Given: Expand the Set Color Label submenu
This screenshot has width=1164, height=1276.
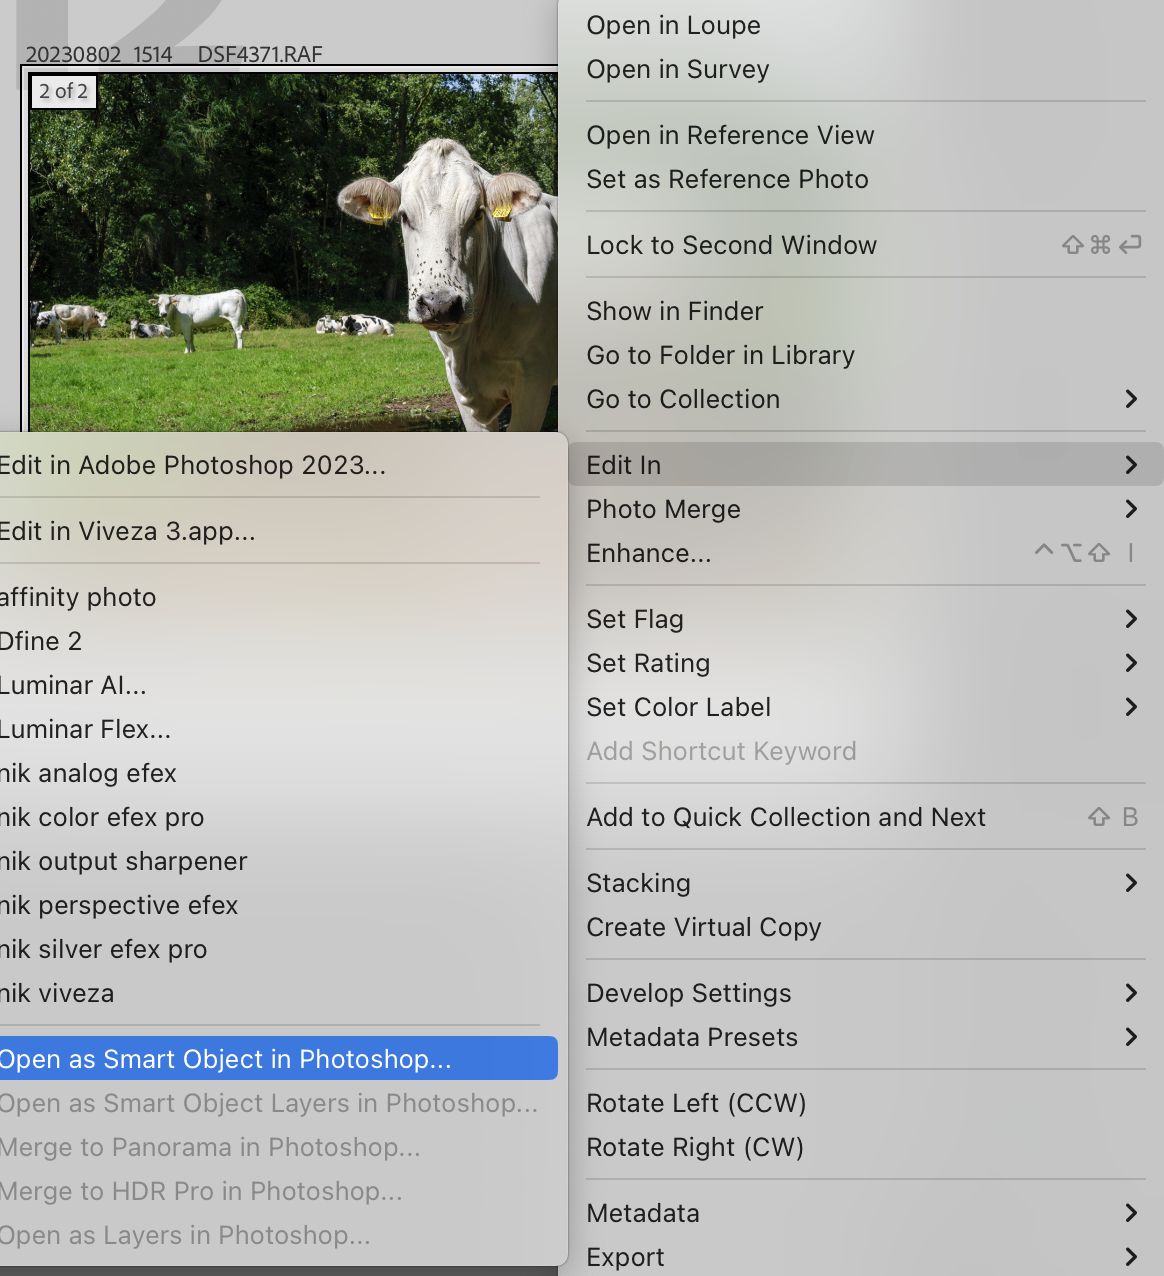Looking at the screenshot, I should [x=678, y=707].
